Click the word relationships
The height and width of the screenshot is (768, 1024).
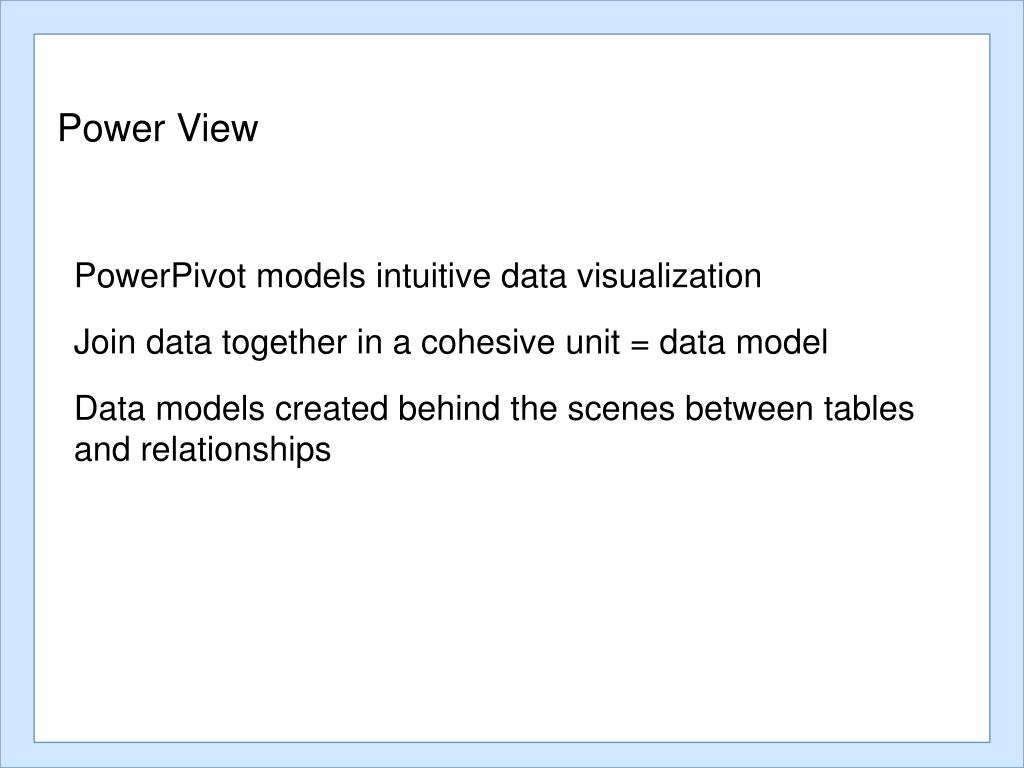(236, 451)
